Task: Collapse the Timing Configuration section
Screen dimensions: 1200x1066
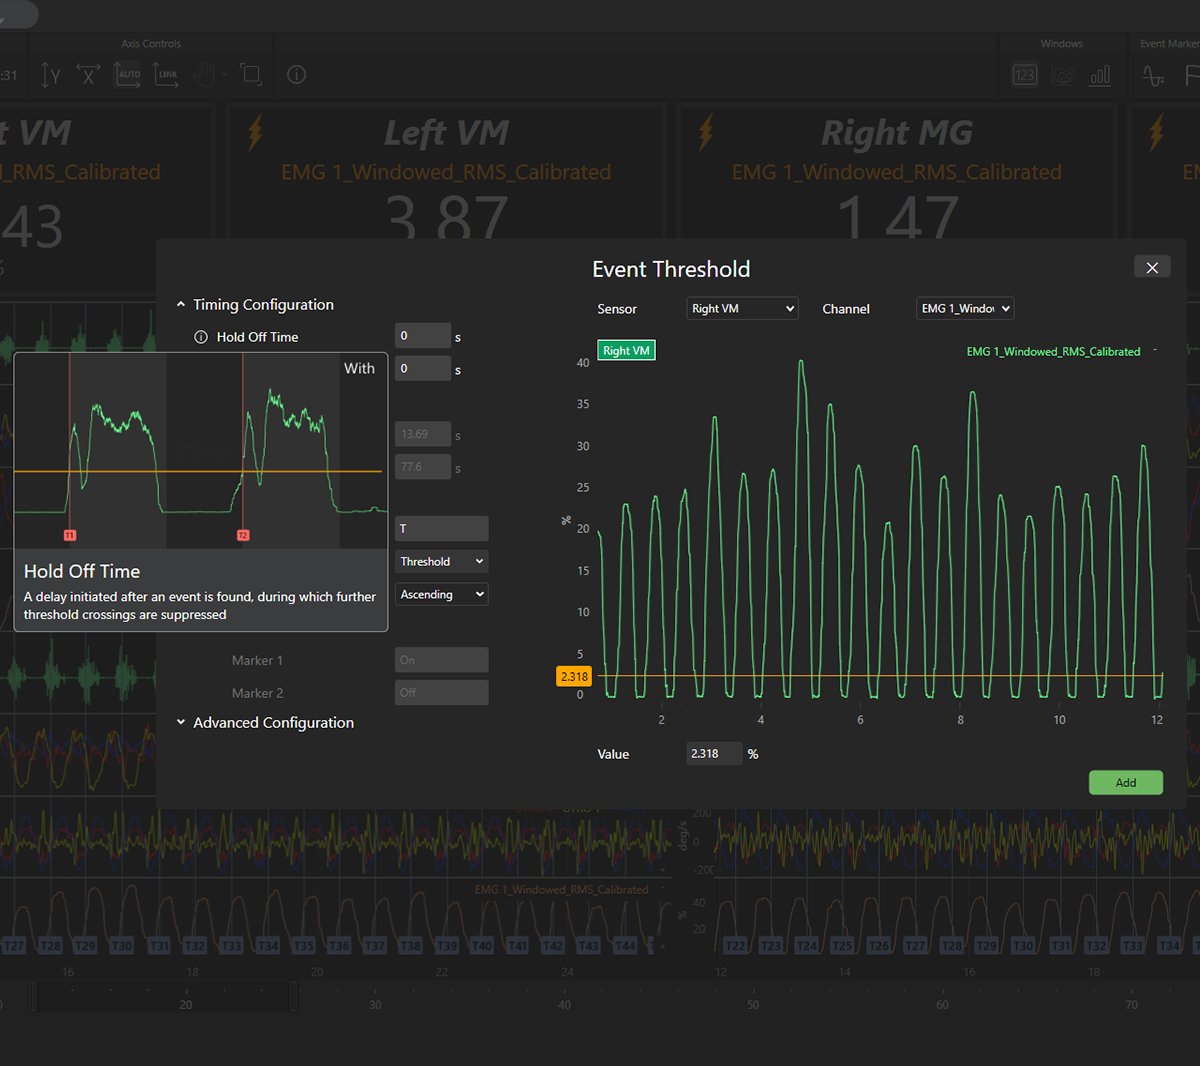Action: tap(181, 305)
